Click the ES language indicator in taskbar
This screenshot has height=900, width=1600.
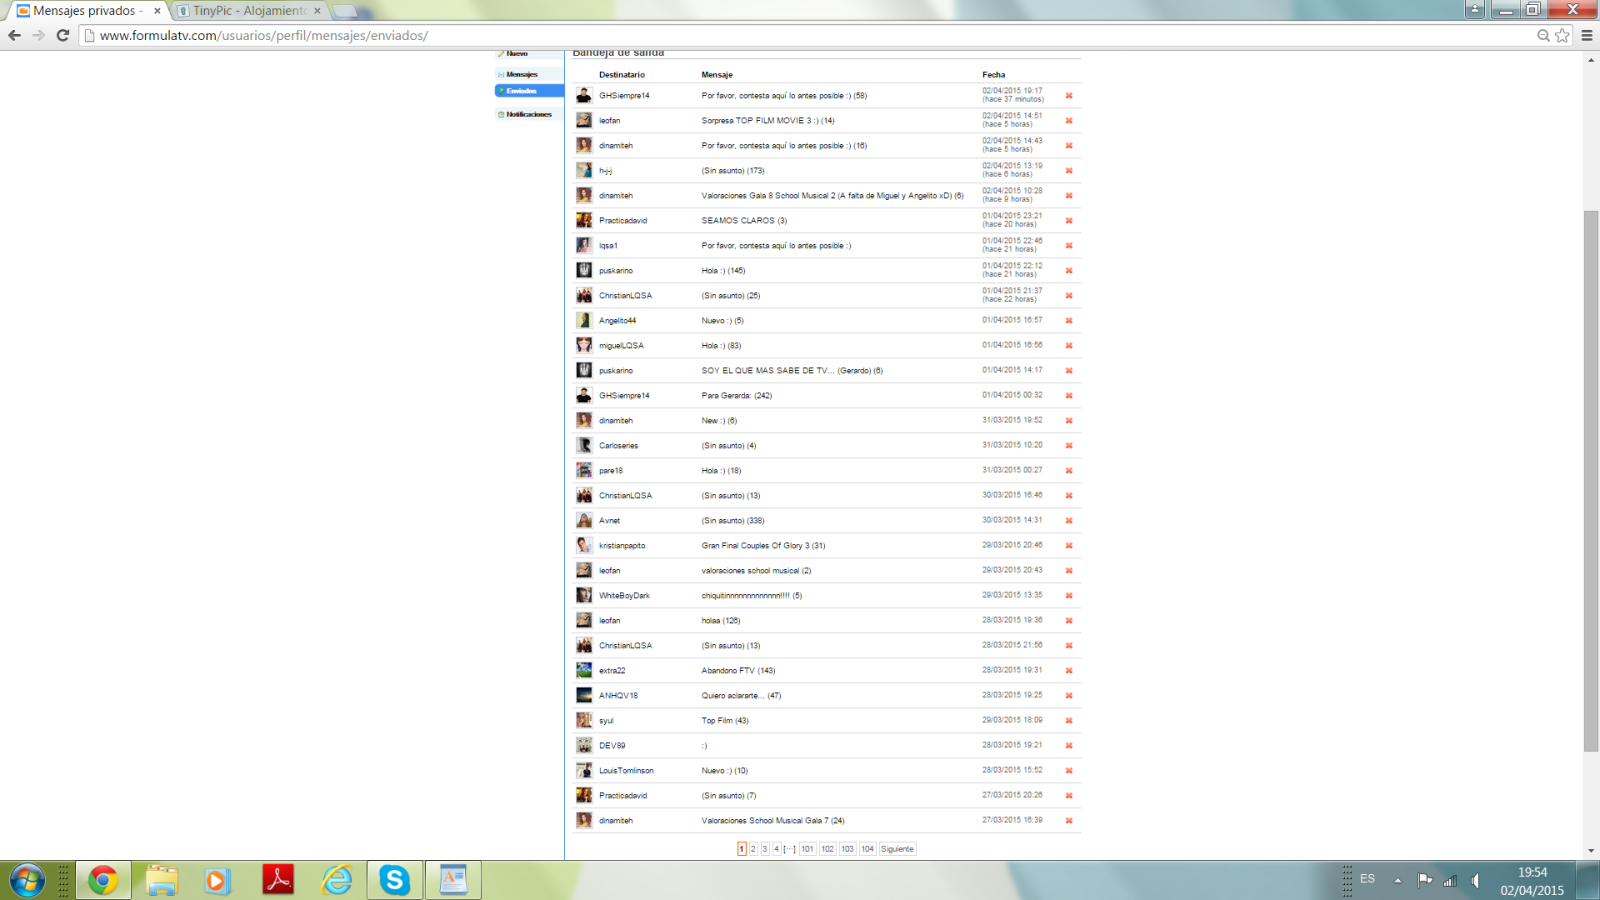pyautogui.click(x=1367, y=879)
